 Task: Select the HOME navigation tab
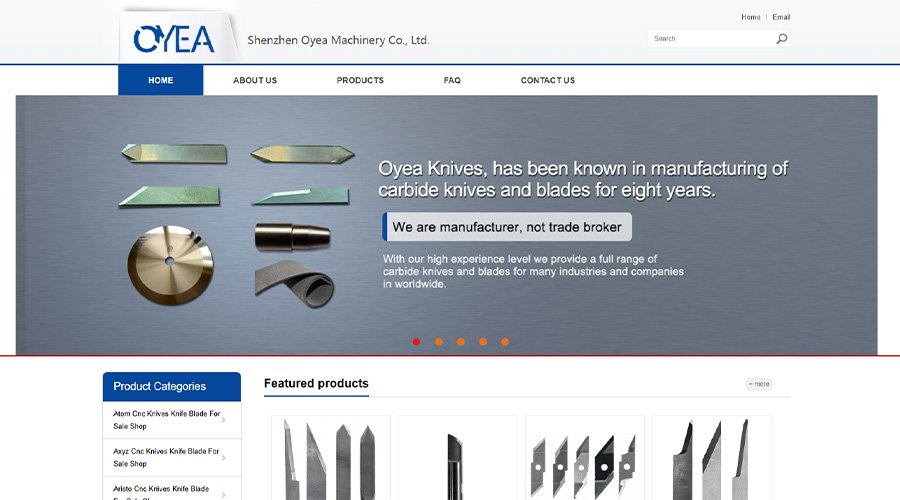tap(161, 80)
